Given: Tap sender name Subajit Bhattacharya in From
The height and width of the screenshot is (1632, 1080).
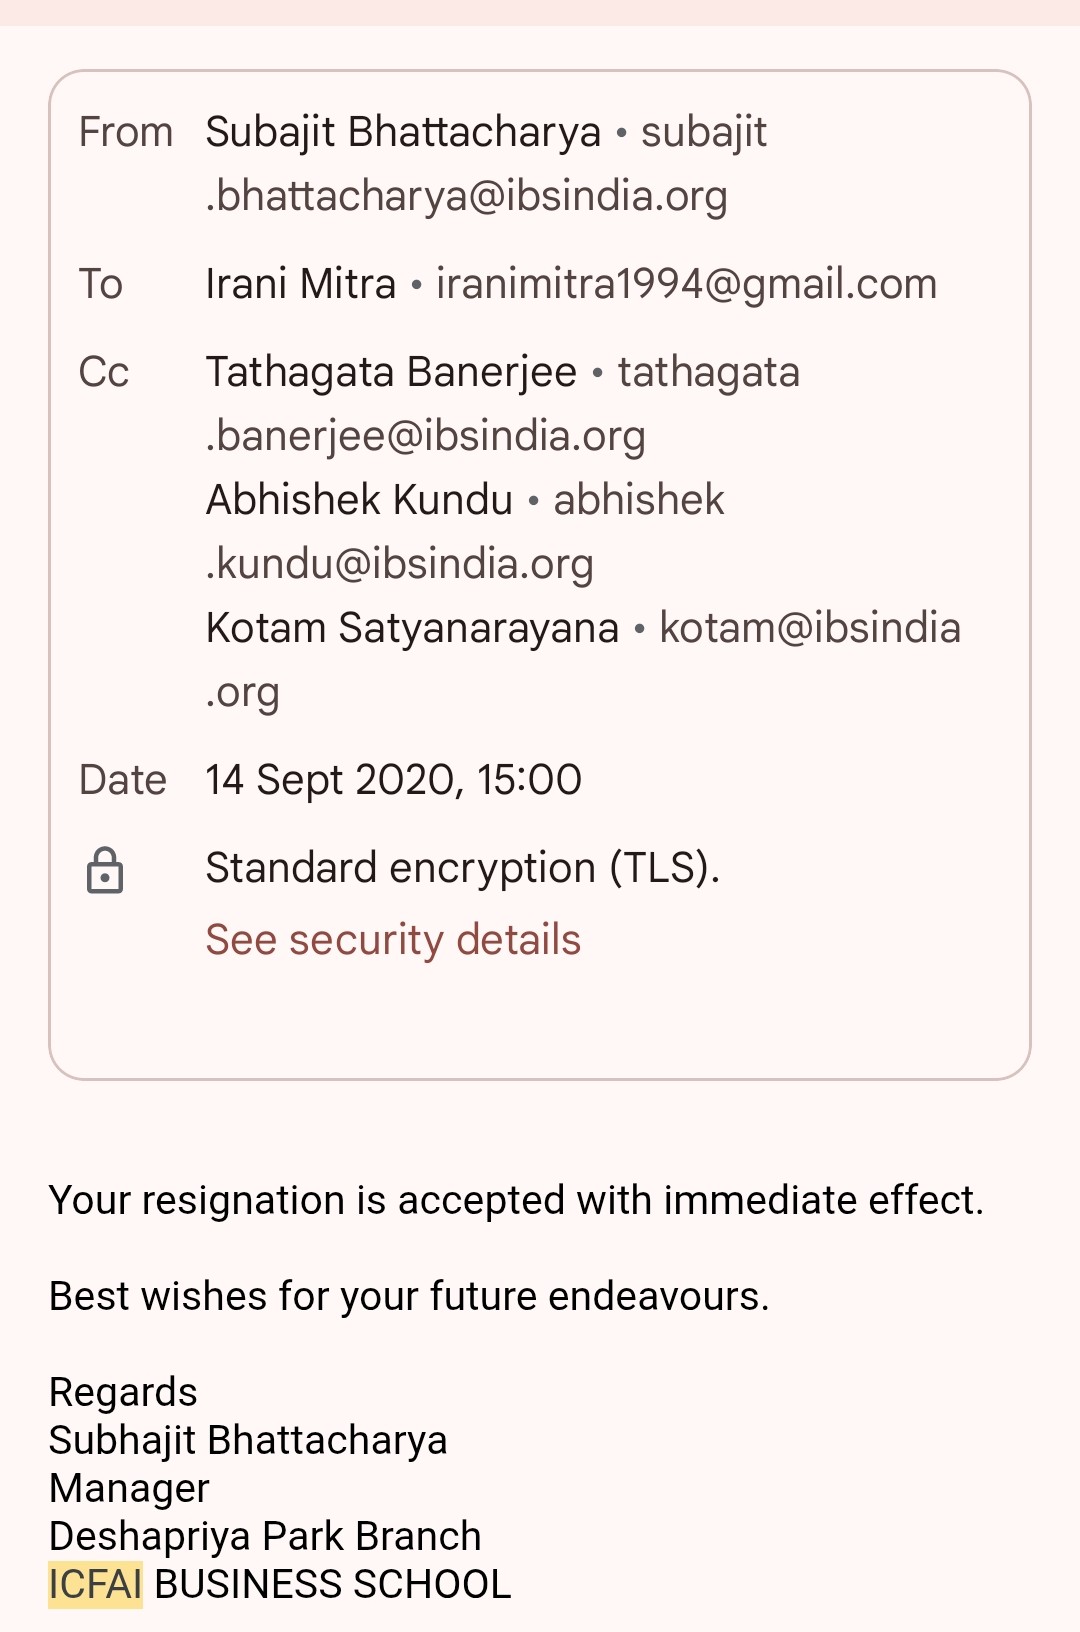Looking at the screenshot, I should [x=403, y=132].
